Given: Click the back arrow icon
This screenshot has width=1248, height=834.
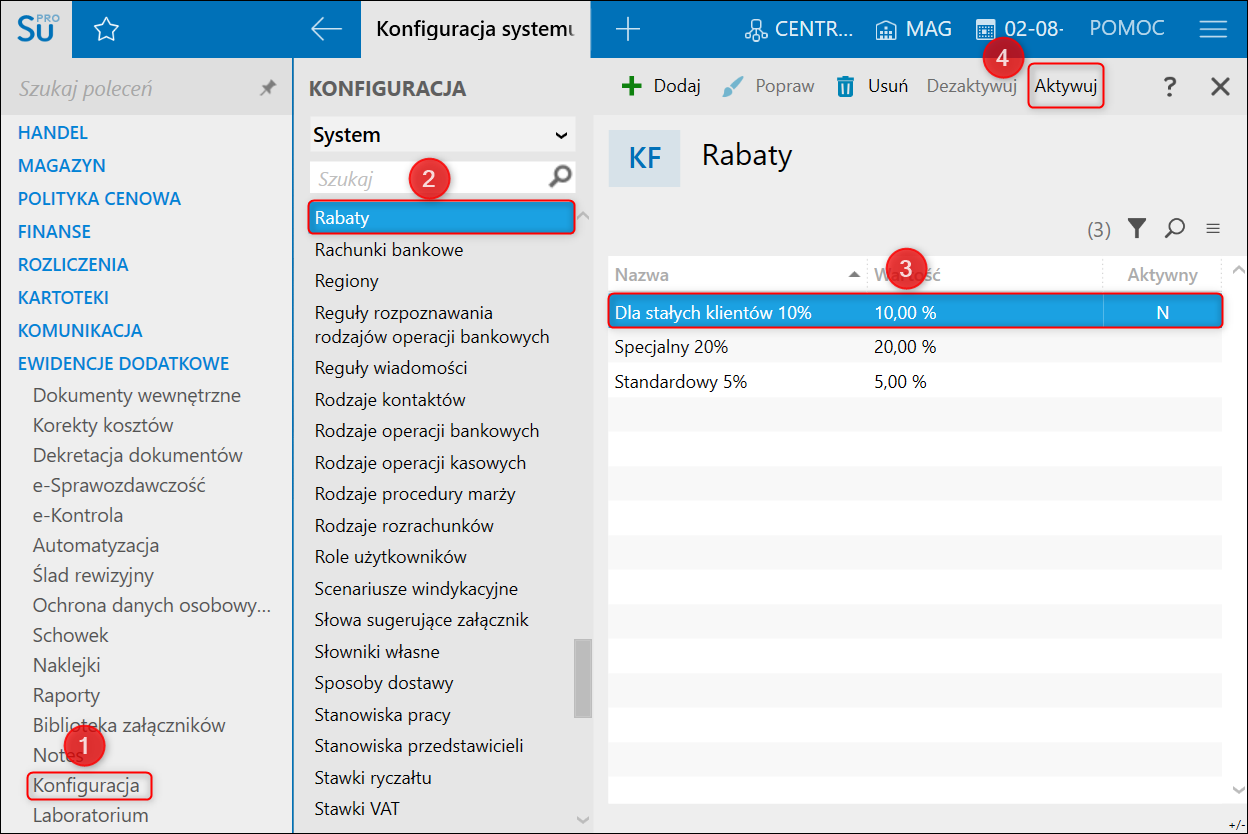Looking at the screenshot, I should (x=326, y=30).
